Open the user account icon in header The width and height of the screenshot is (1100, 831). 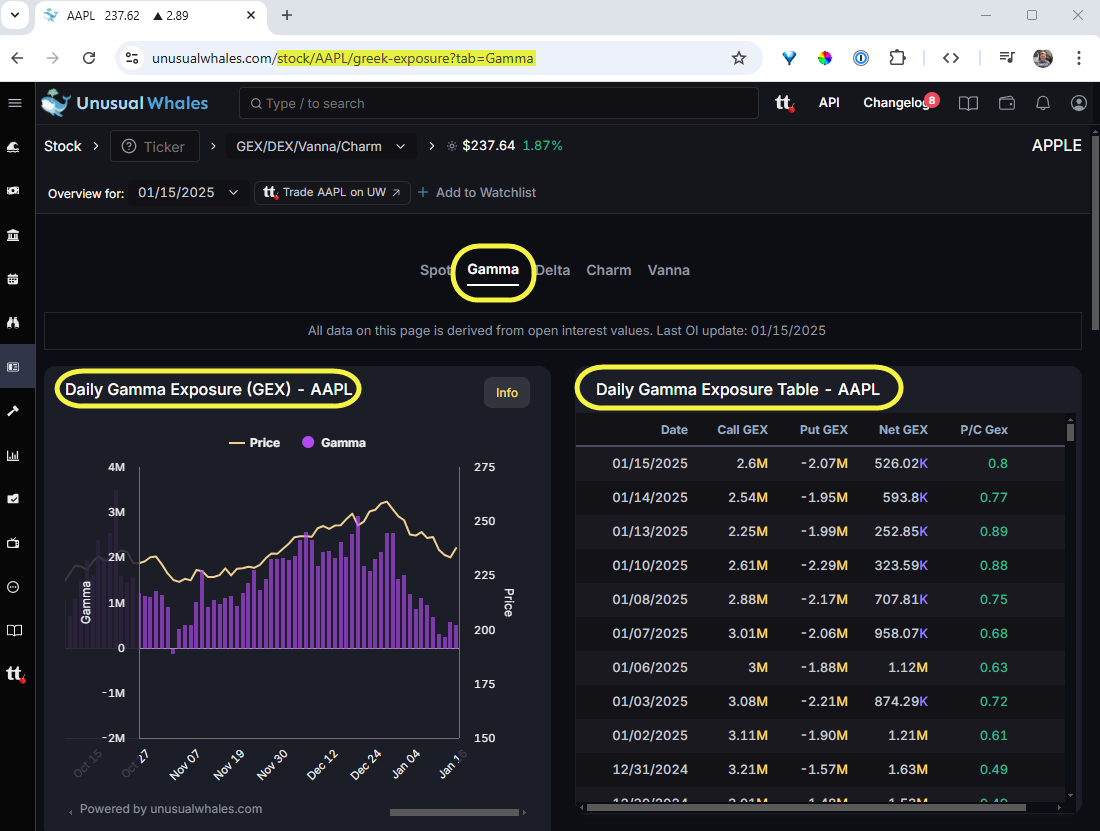coord(1079,103)
